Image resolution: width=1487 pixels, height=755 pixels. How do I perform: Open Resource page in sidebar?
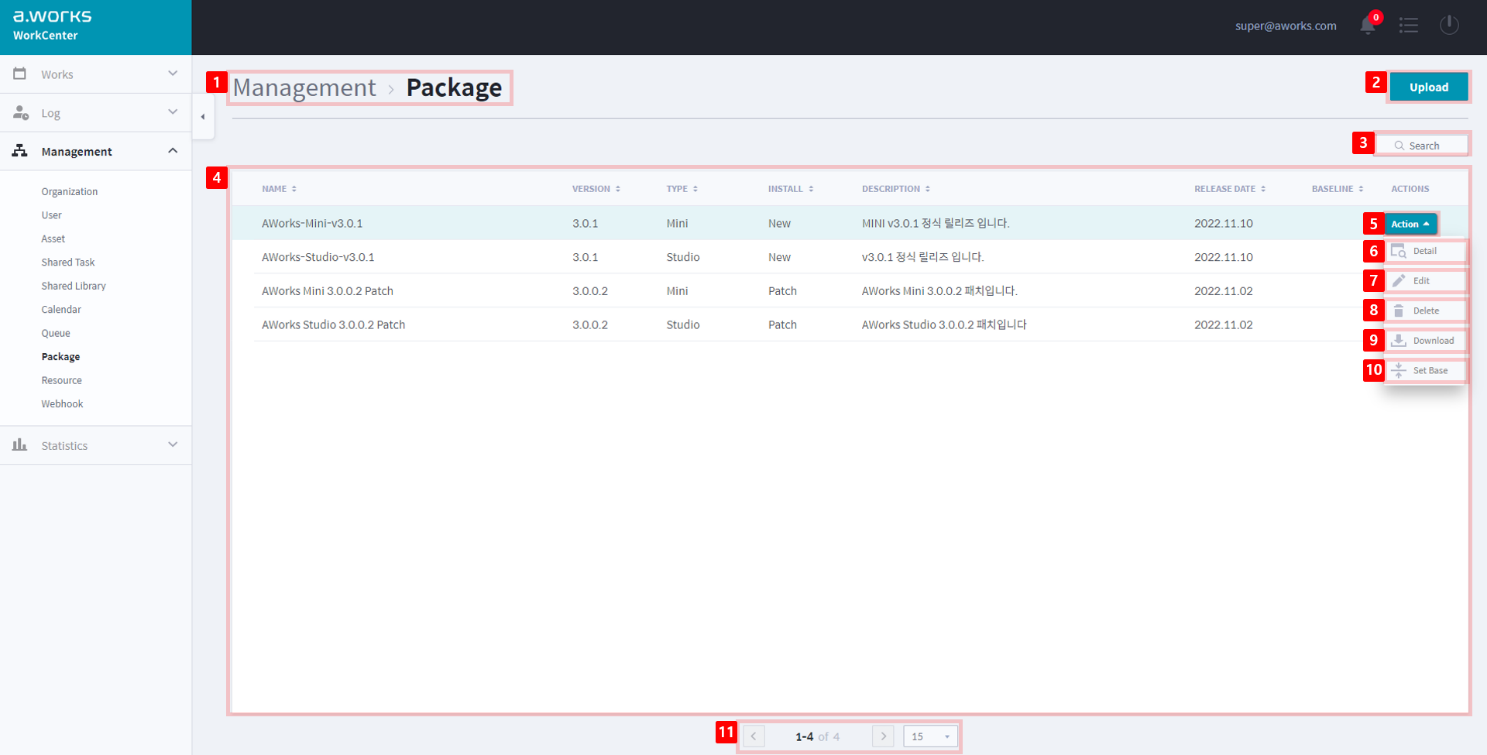pyautogui.click(x=61, y=380)
